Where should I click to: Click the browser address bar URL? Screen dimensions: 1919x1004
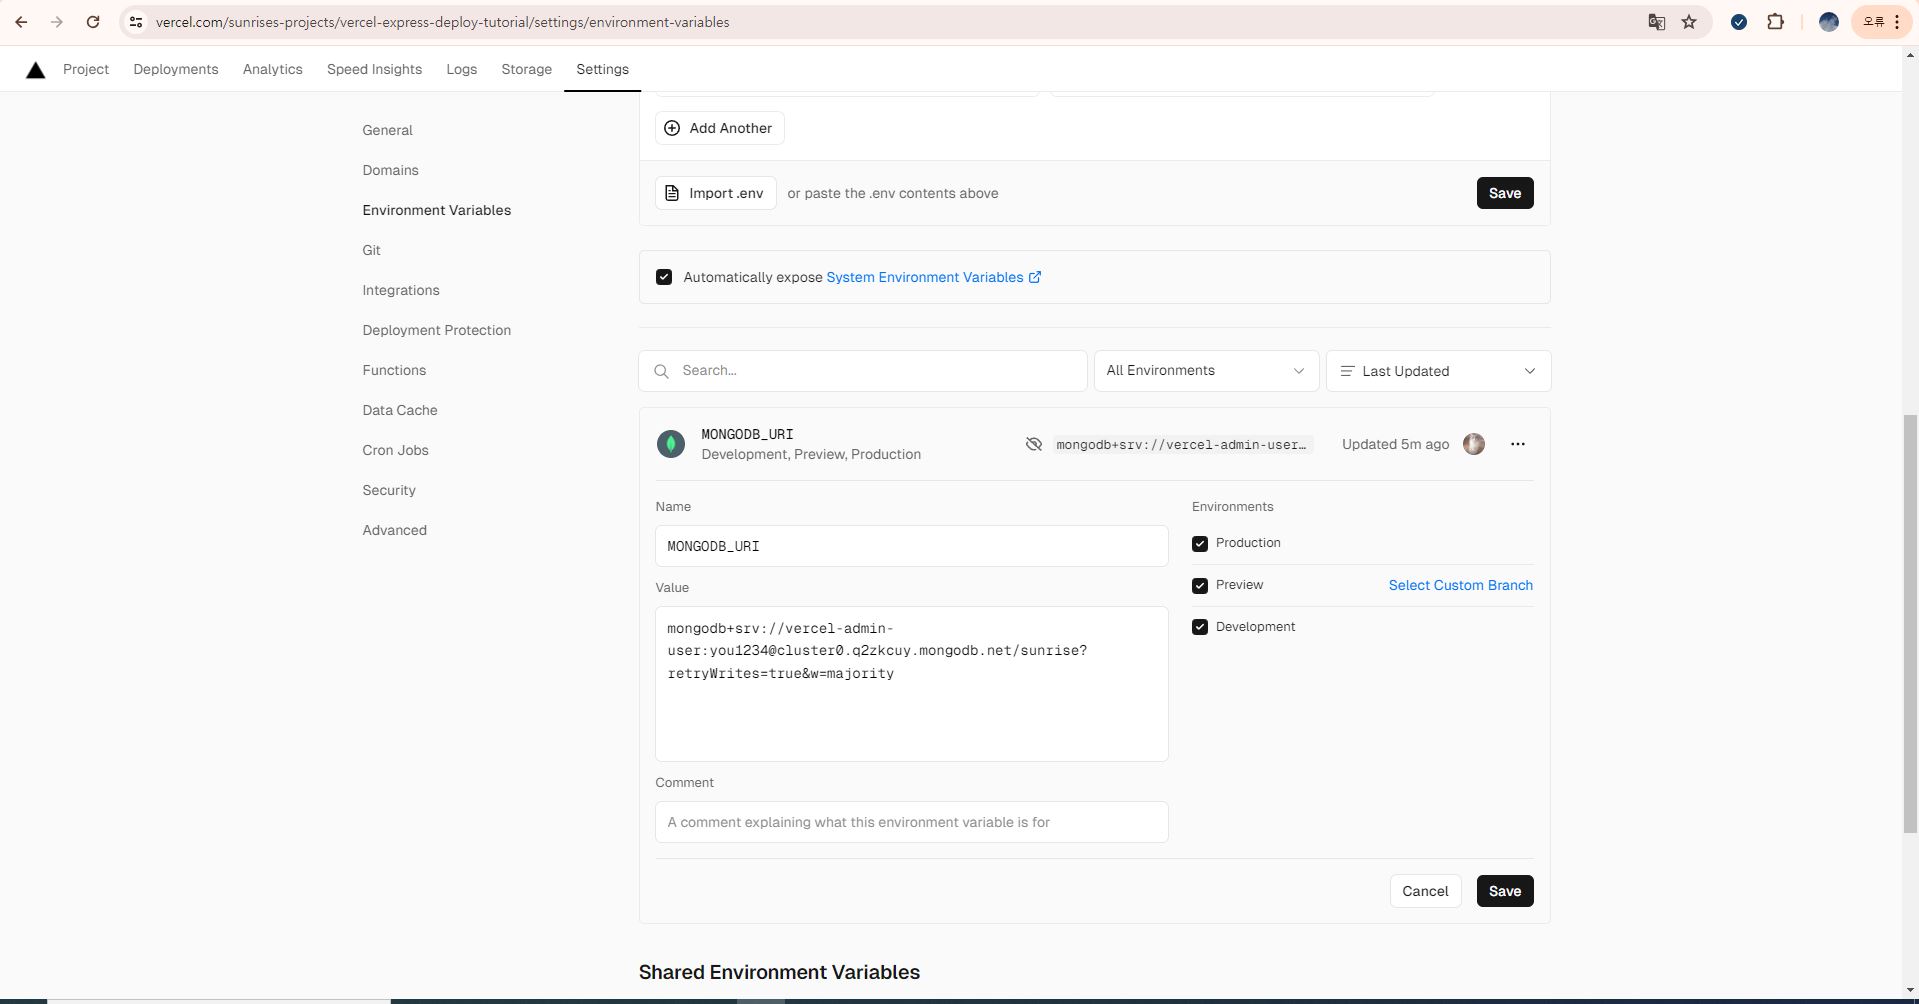click(x=442, y=22)
